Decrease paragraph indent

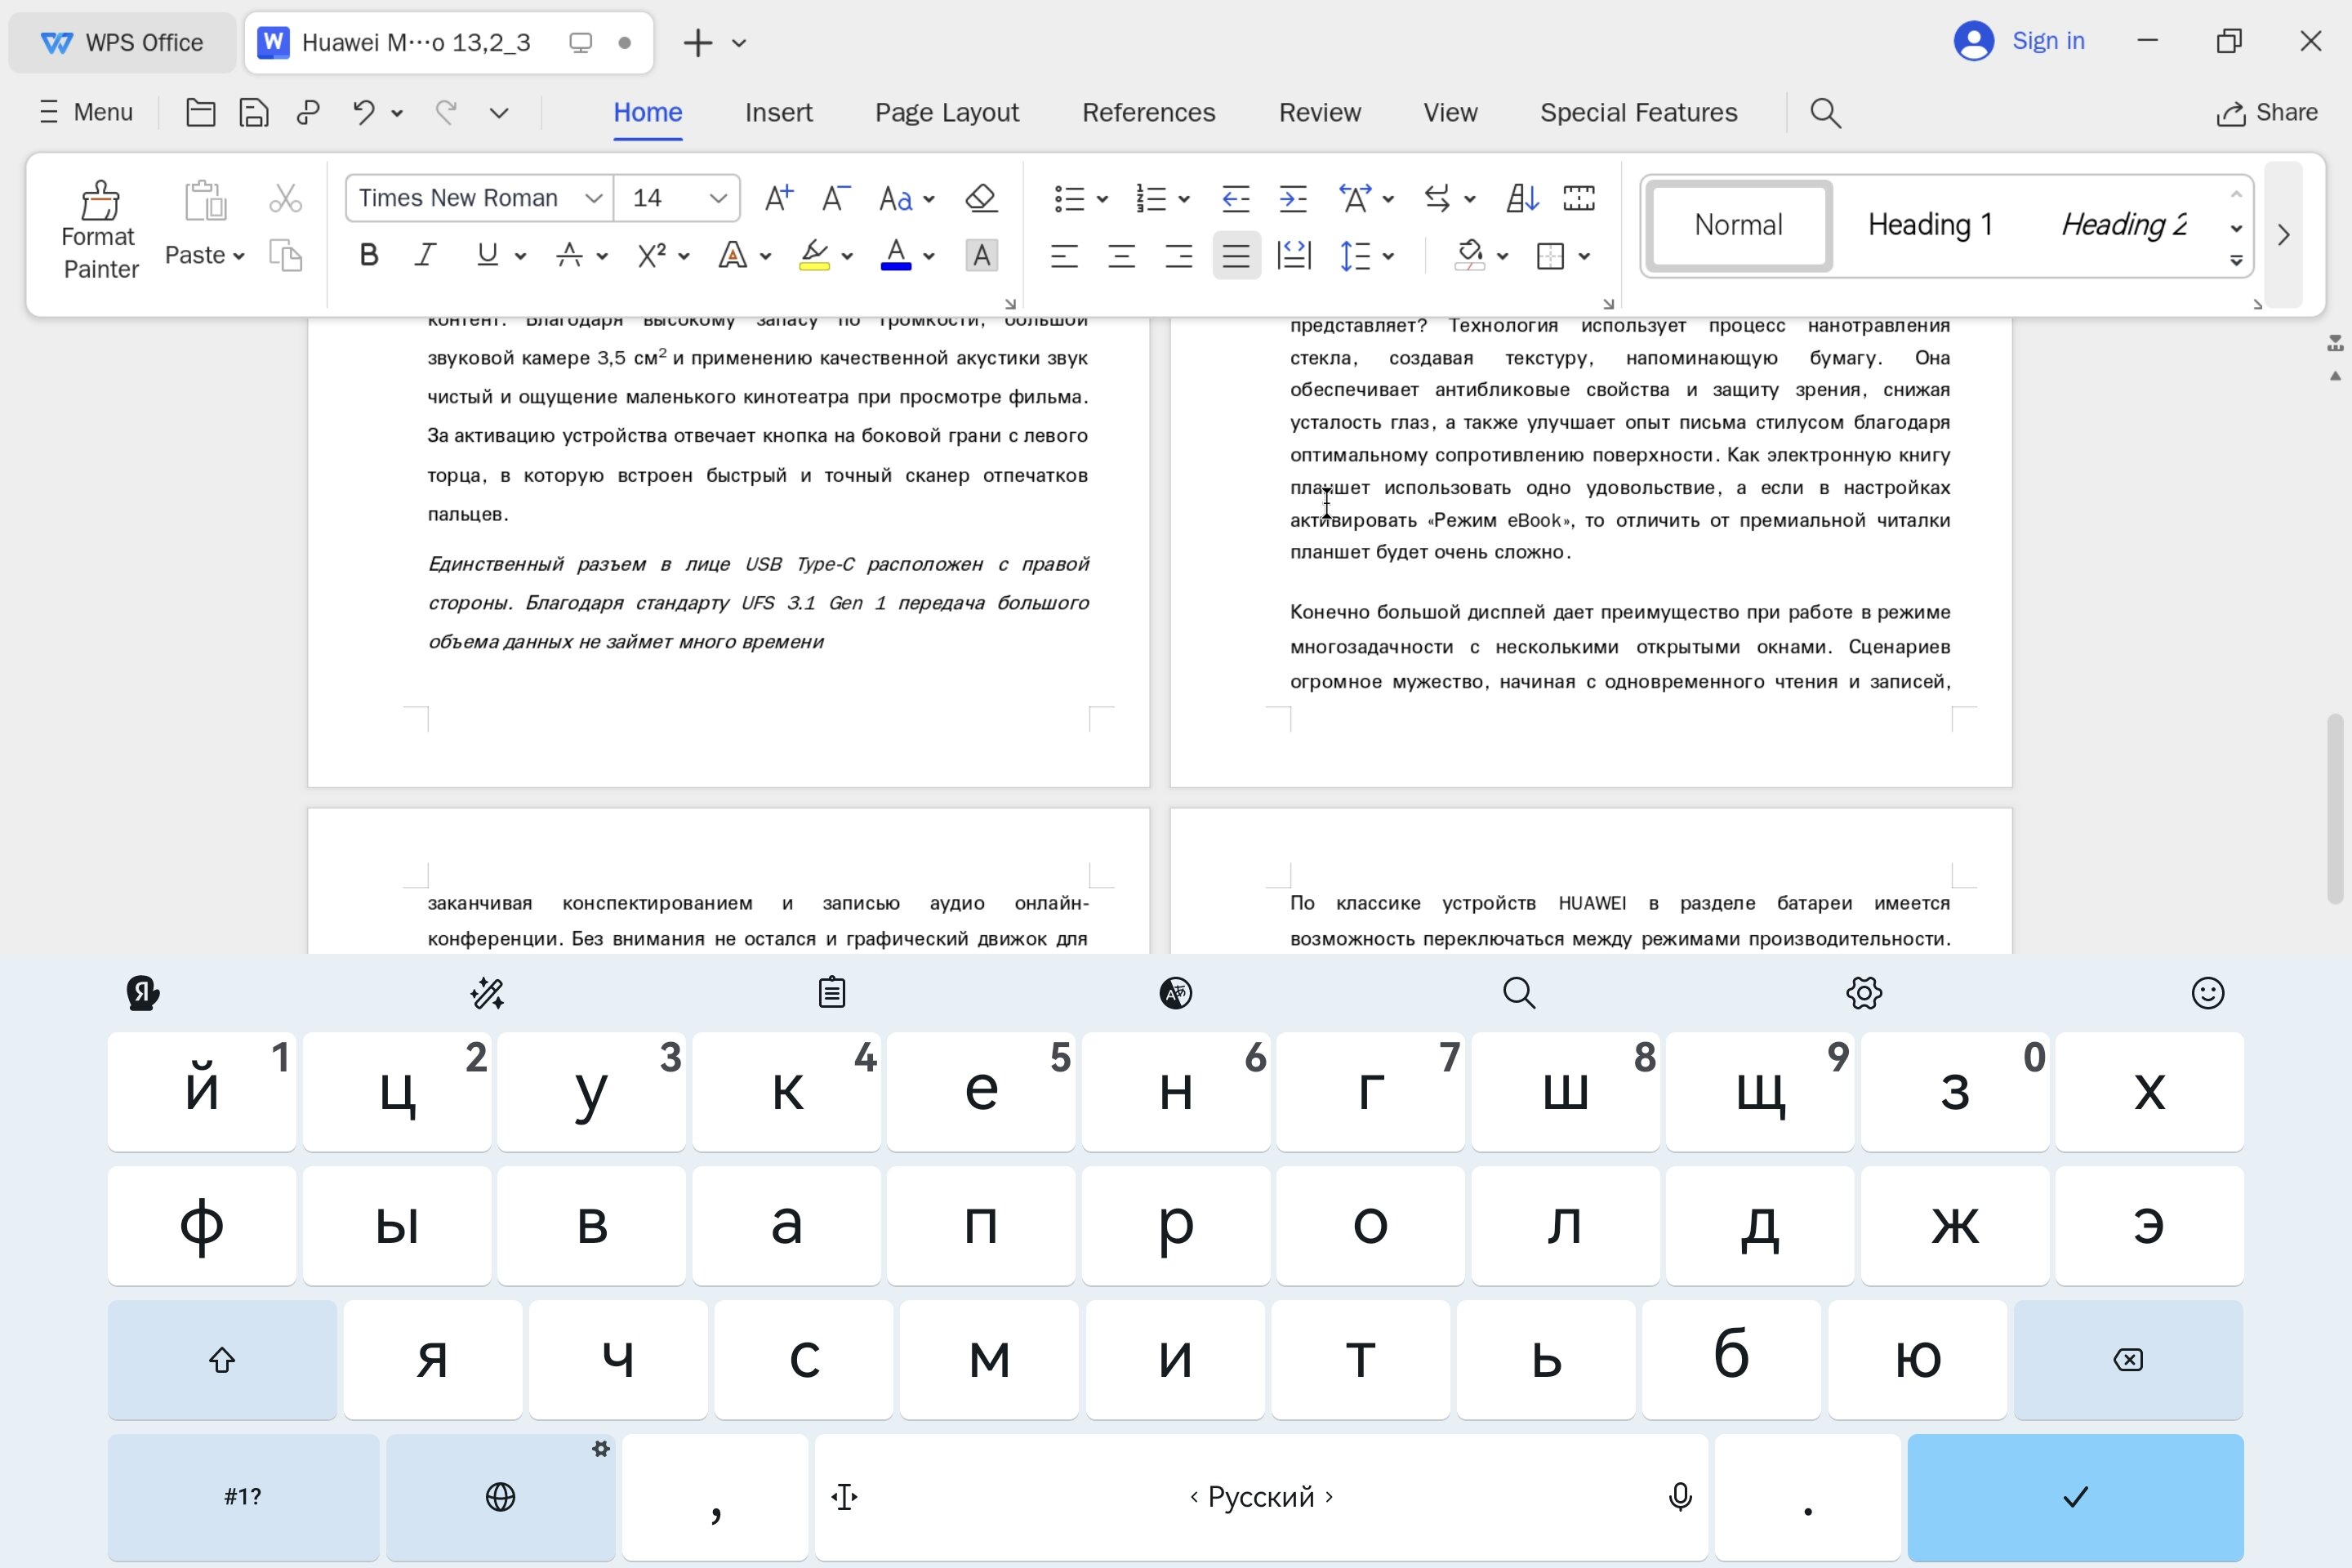coord(1236,198)
